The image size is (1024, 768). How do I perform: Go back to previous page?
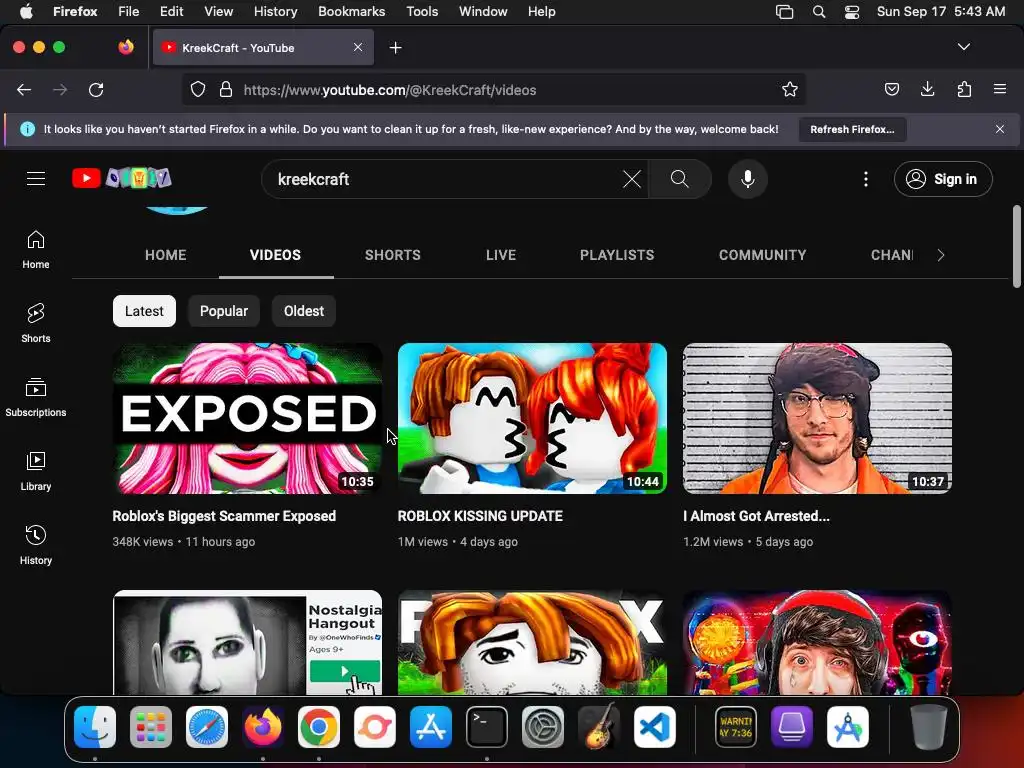[x=24, y=90]
